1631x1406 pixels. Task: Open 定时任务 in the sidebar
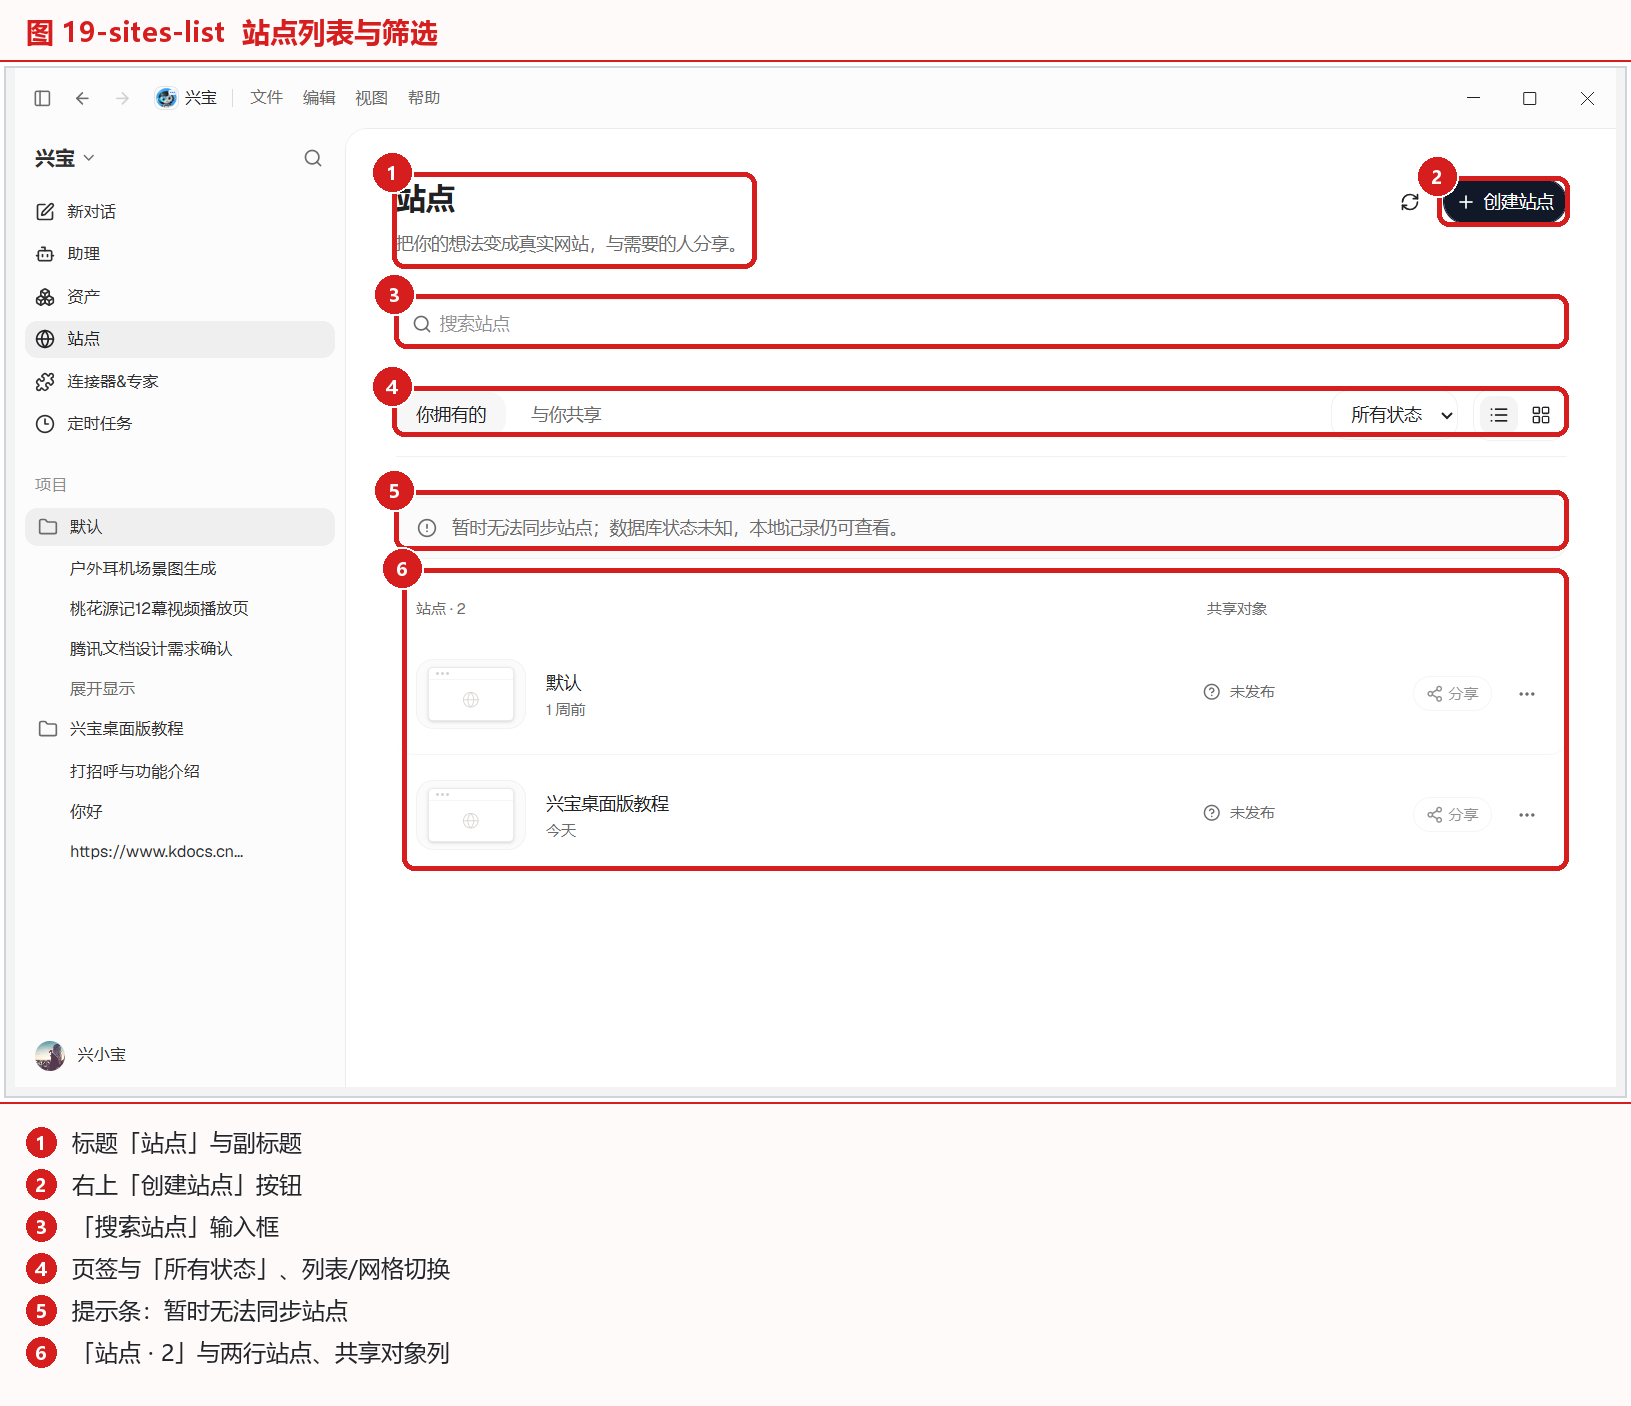pyautogui.click(x=180, y=424)
